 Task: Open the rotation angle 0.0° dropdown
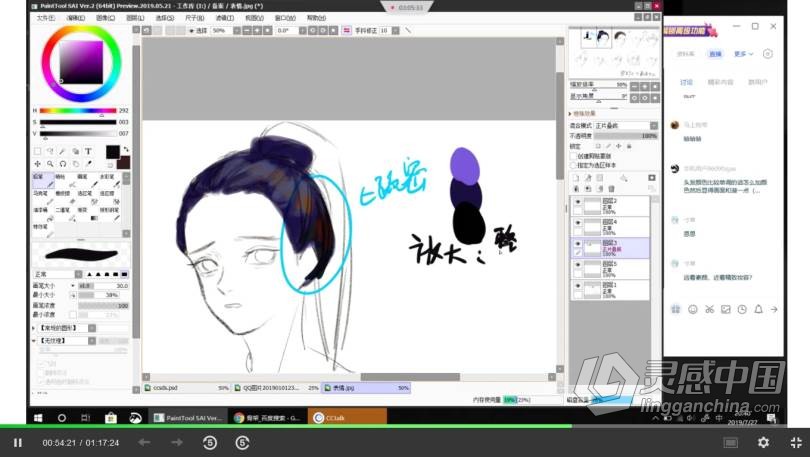[303, 30]
